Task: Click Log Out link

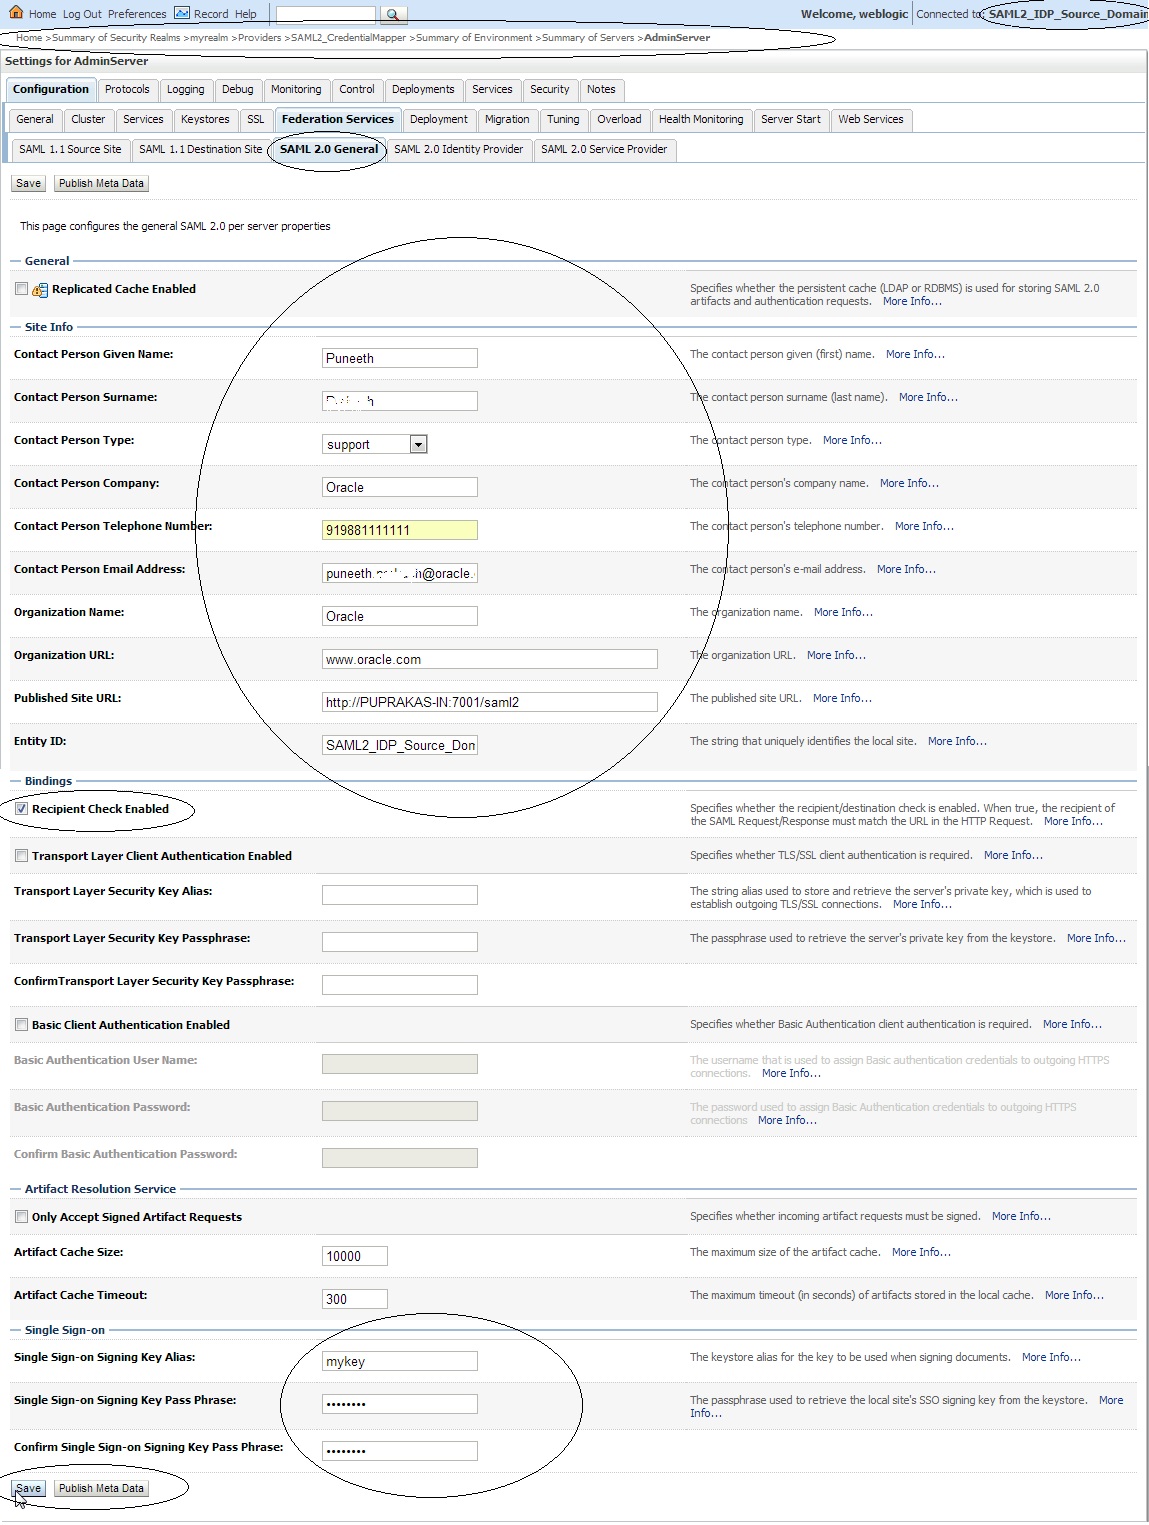Action: 82,14
